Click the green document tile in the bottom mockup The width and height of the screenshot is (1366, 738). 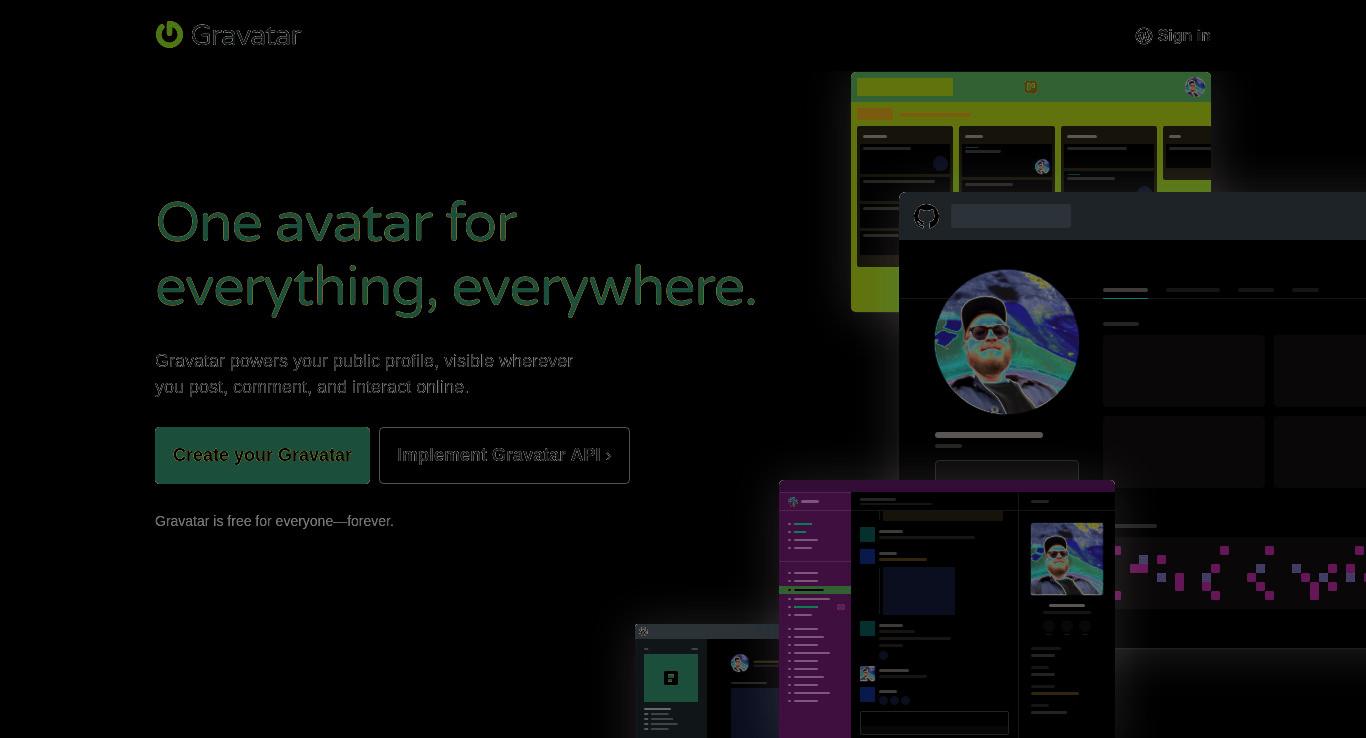[x=671, y=678]
